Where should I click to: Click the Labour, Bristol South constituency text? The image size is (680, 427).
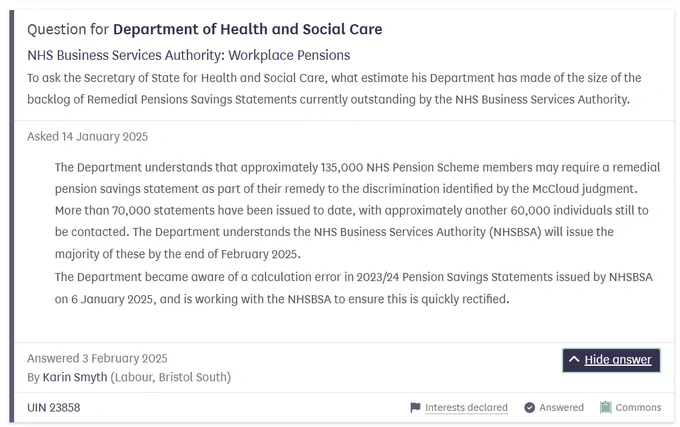pyautogui.click(x=171, y=377)
